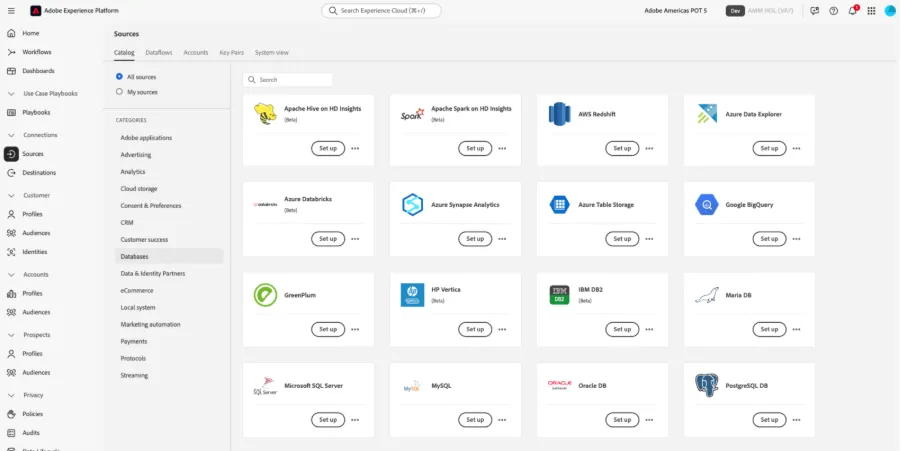Collapse the Privacy section
The width and height of the screenshot is (901, 451).
[x=11, y=395]
